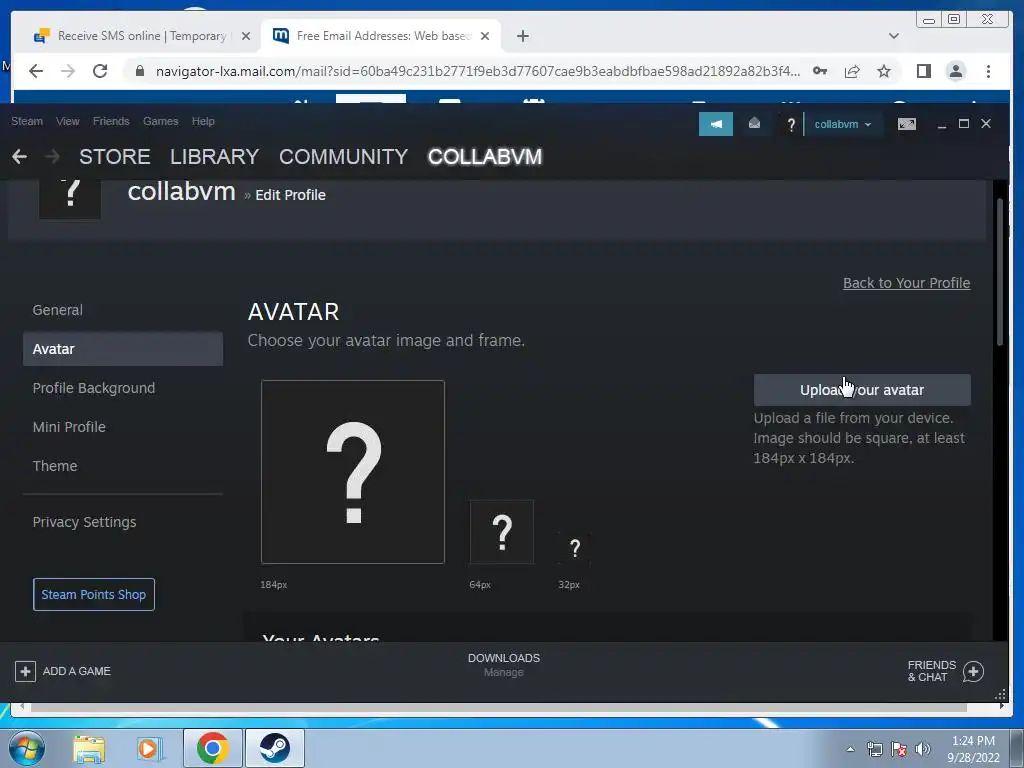The width and height of the screenshot is (1024, 768).
Task: Open File Explorer from taskbar
Action: [89, 748]
